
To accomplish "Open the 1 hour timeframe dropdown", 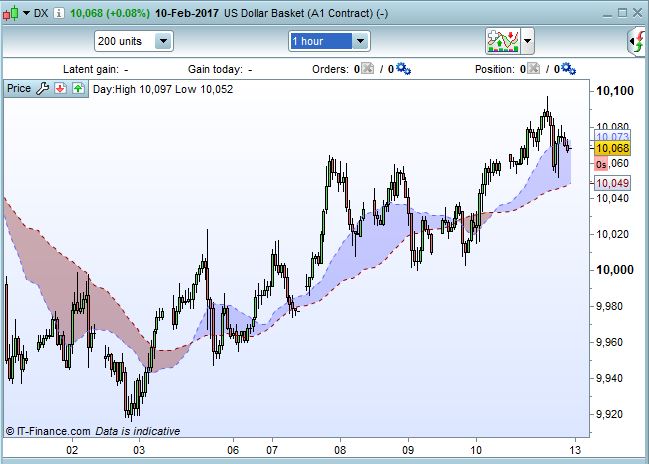I will 329,41.
